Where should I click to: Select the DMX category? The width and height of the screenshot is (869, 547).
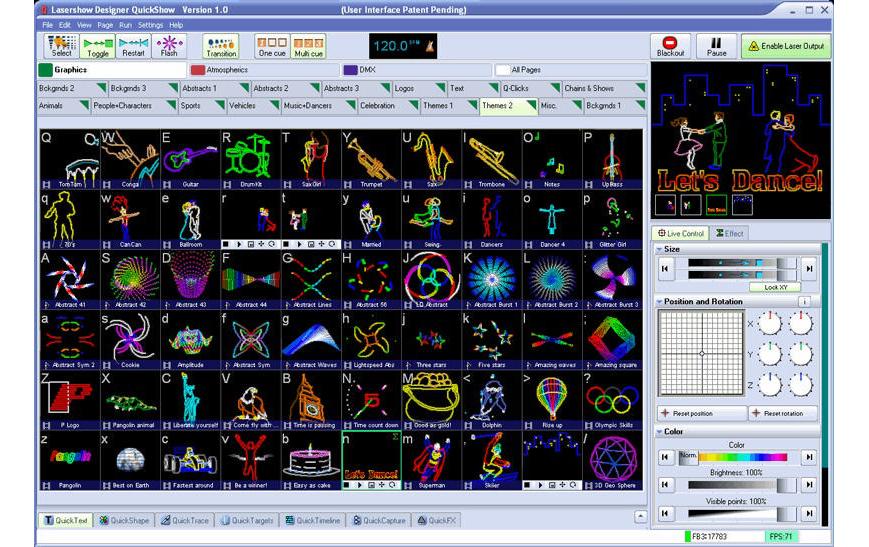pos(417,70)
